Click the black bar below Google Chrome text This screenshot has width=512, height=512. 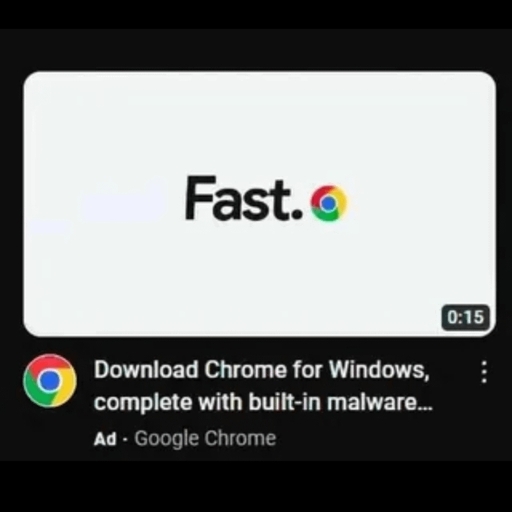256,487
